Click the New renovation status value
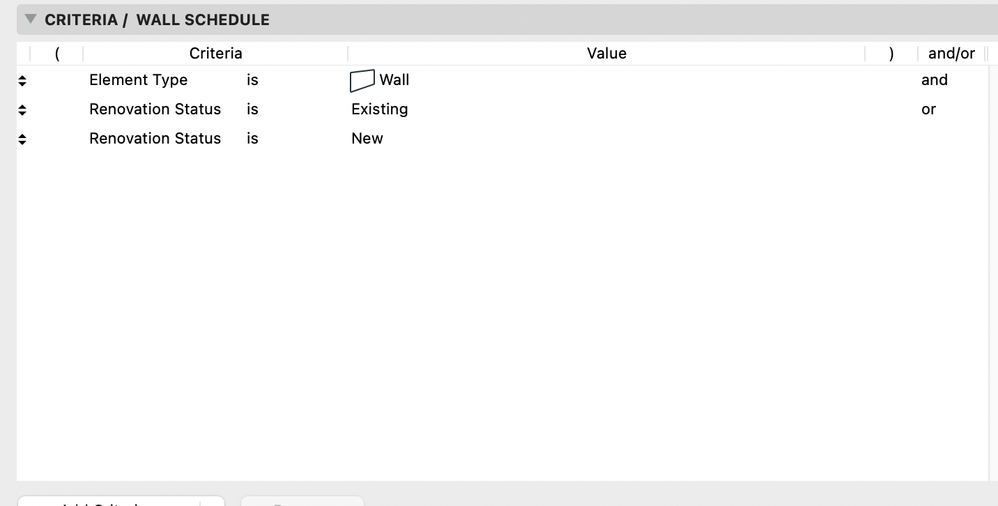The height and width of the screenshot is (506, 998). [367, 138]
